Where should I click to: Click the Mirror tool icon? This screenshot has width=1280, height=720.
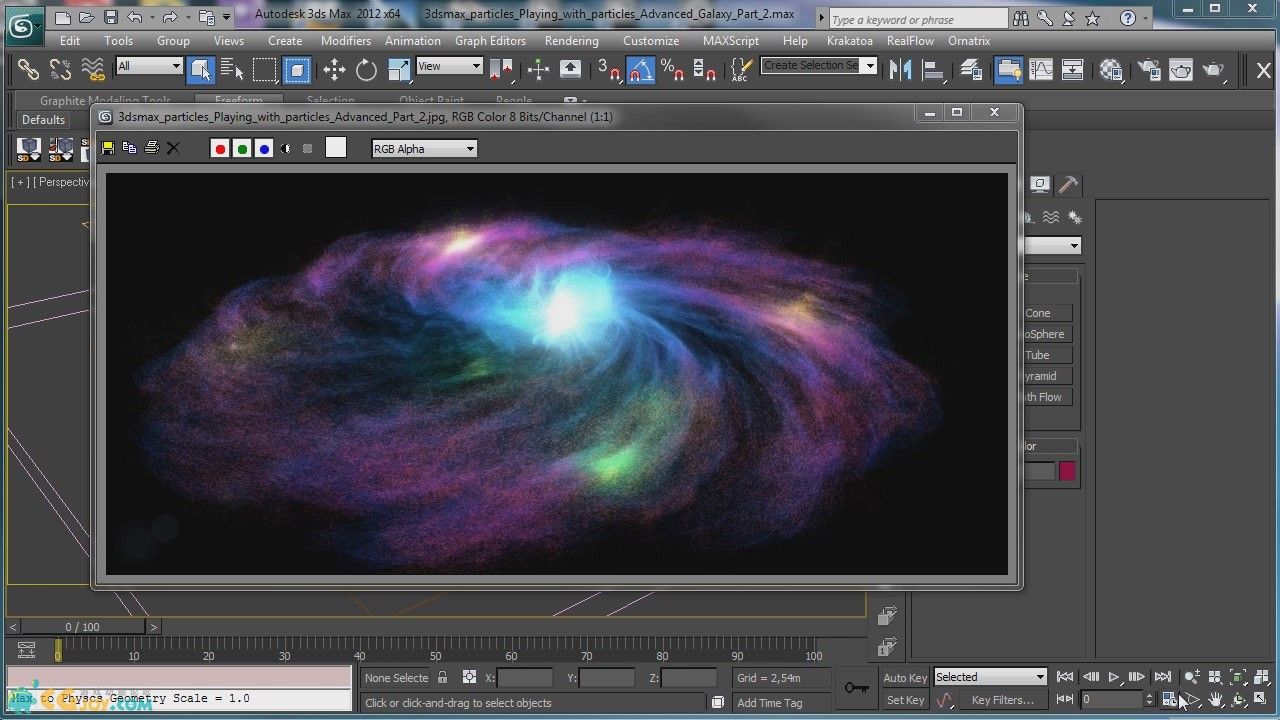901,69
